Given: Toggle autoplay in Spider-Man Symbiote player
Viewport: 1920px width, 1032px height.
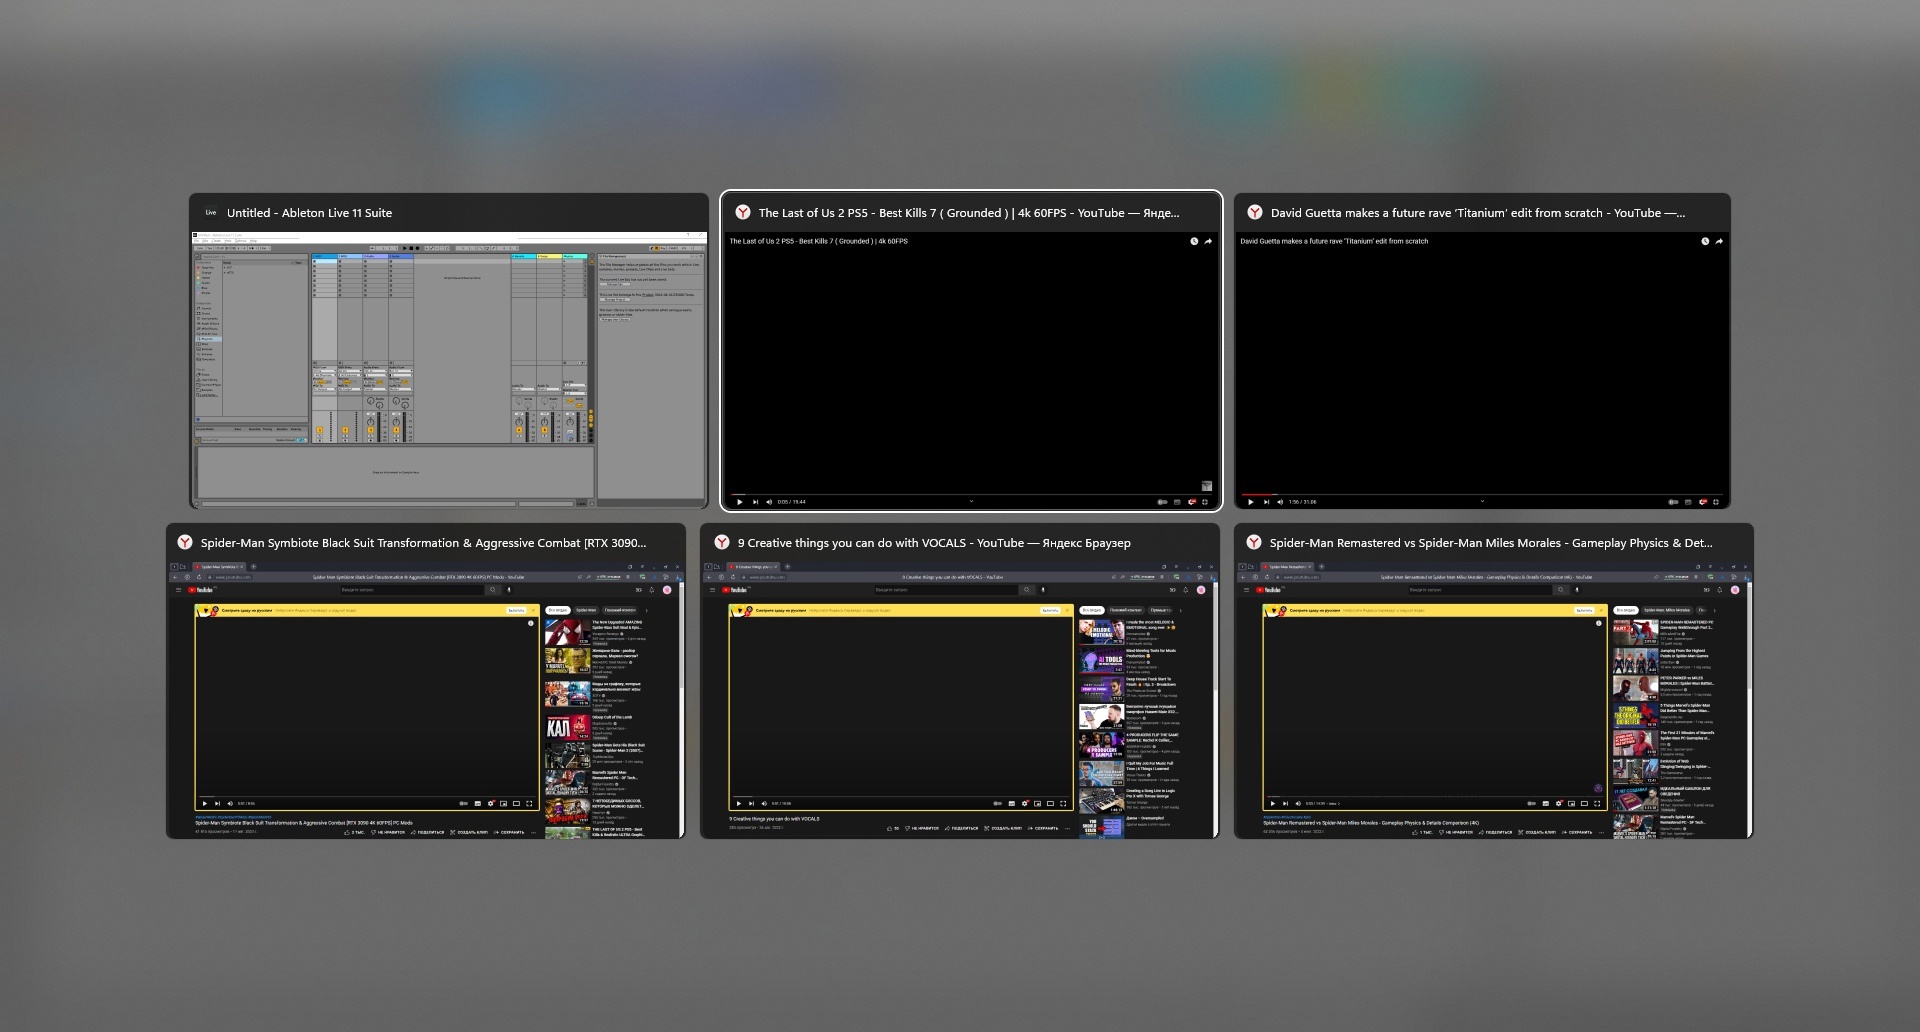Looking at the screenshot, I should 464,803.
